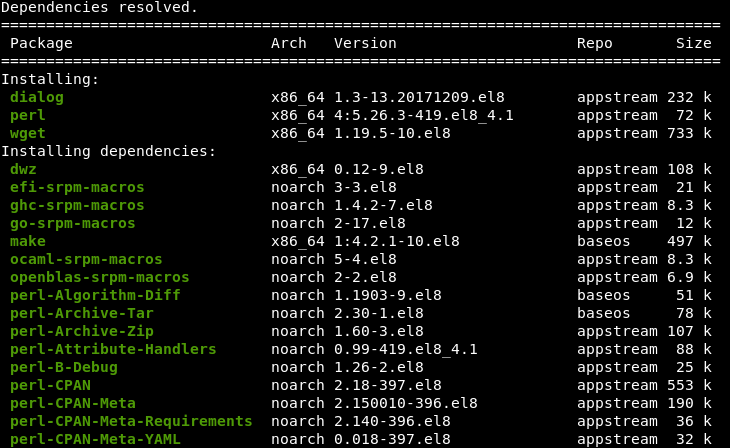Click version 1.19.5-10.el8 of wget

[x=392, y=133]
